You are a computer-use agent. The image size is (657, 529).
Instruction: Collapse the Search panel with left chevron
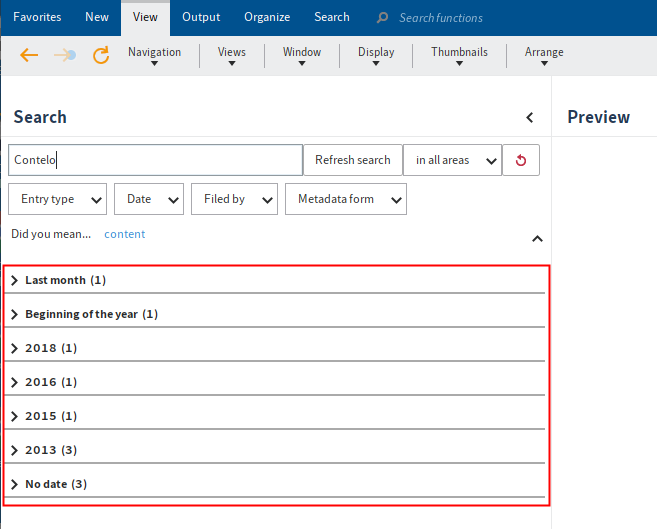tap(530, 117)
